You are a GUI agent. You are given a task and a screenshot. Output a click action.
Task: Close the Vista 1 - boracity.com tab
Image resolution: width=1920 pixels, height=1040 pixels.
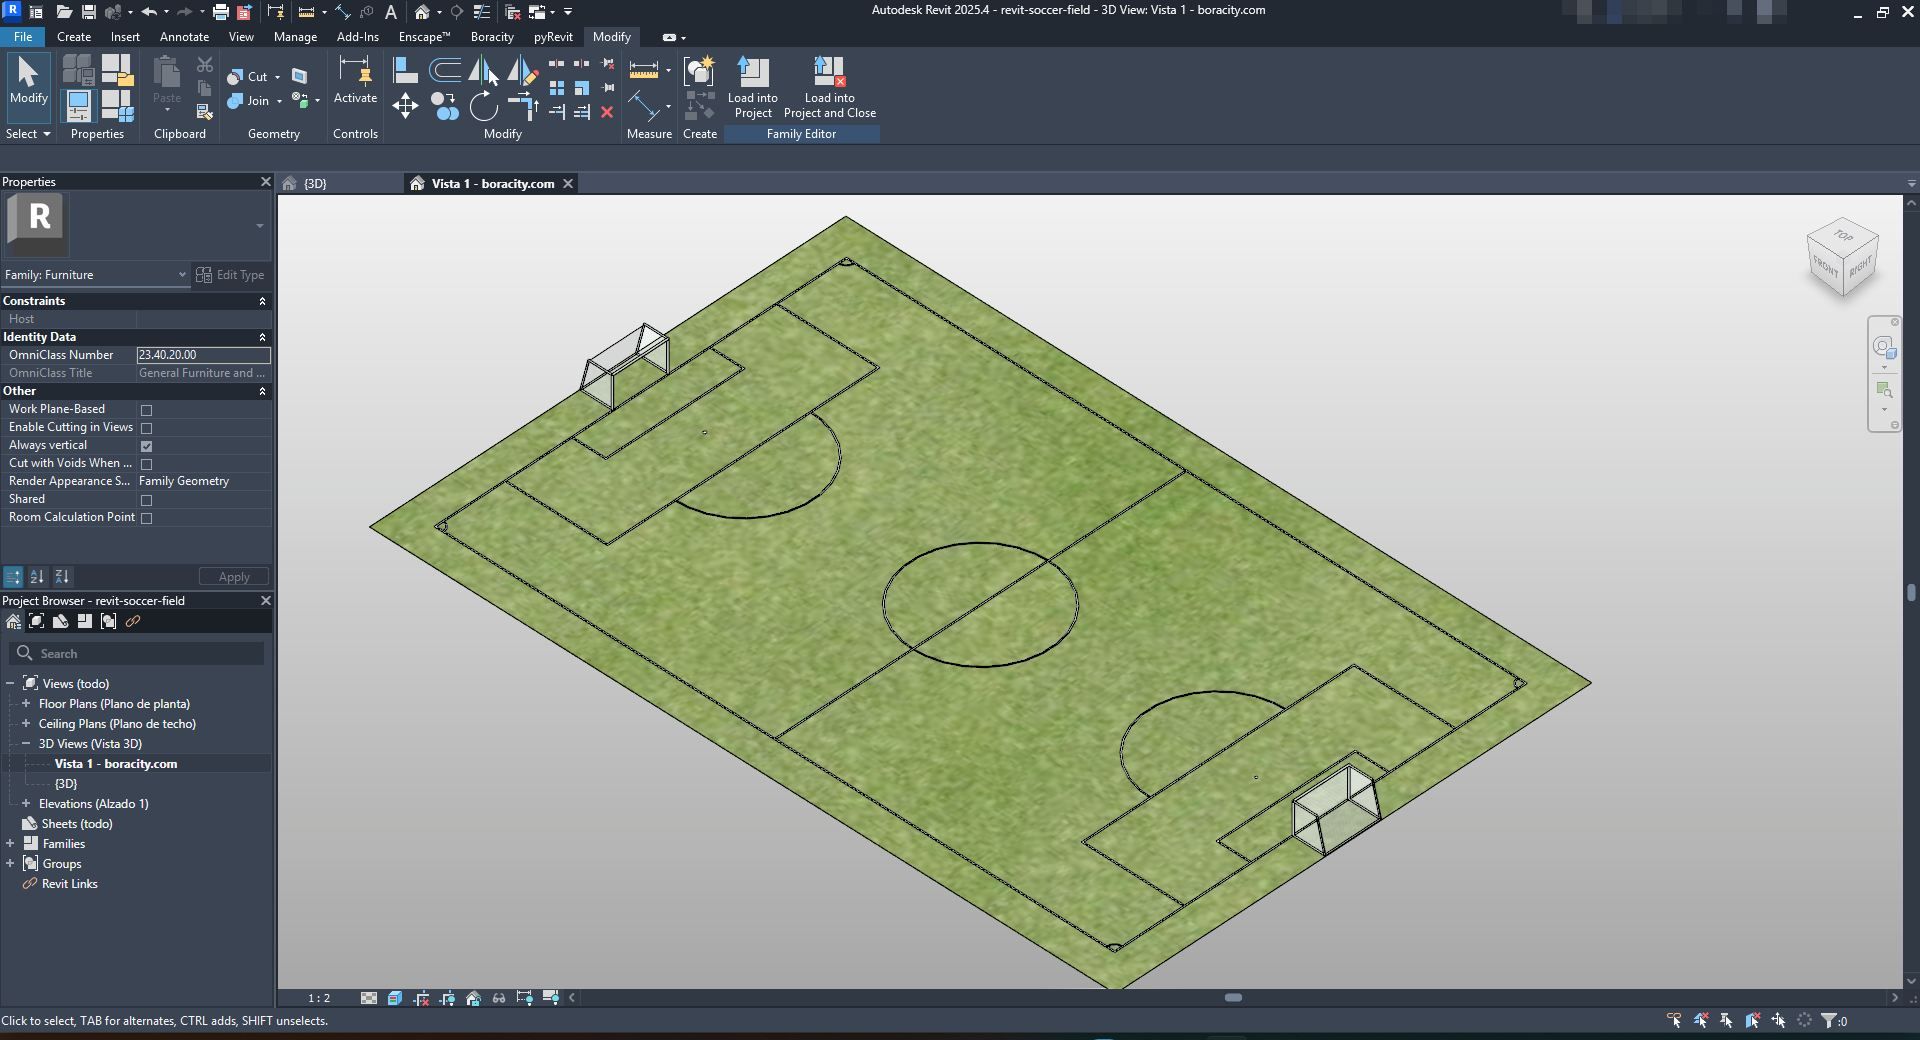(x=568, y=184)
